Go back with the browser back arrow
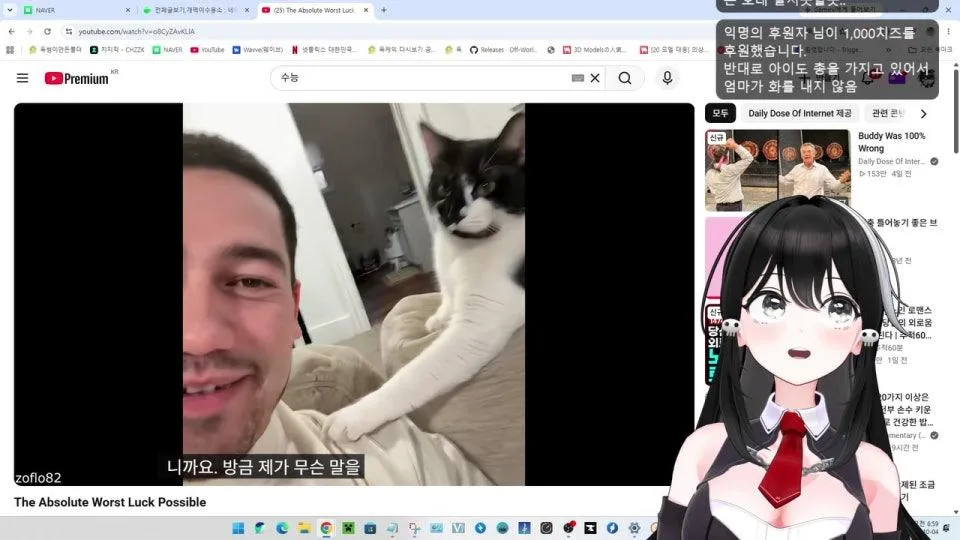The image size is (960, 540). [12, 31]
